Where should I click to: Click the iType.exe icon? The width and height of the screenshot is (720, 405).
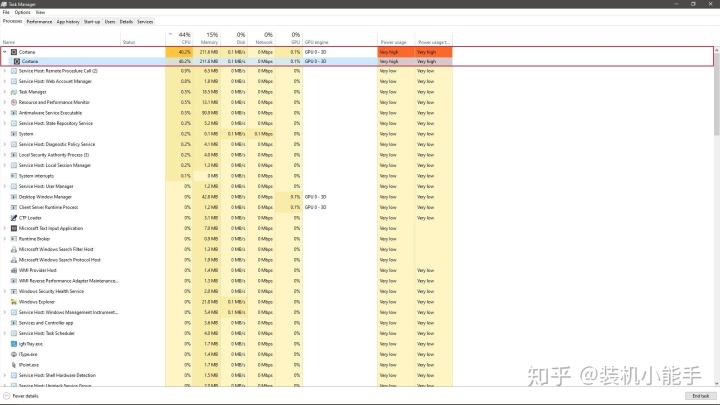point(14,354)
